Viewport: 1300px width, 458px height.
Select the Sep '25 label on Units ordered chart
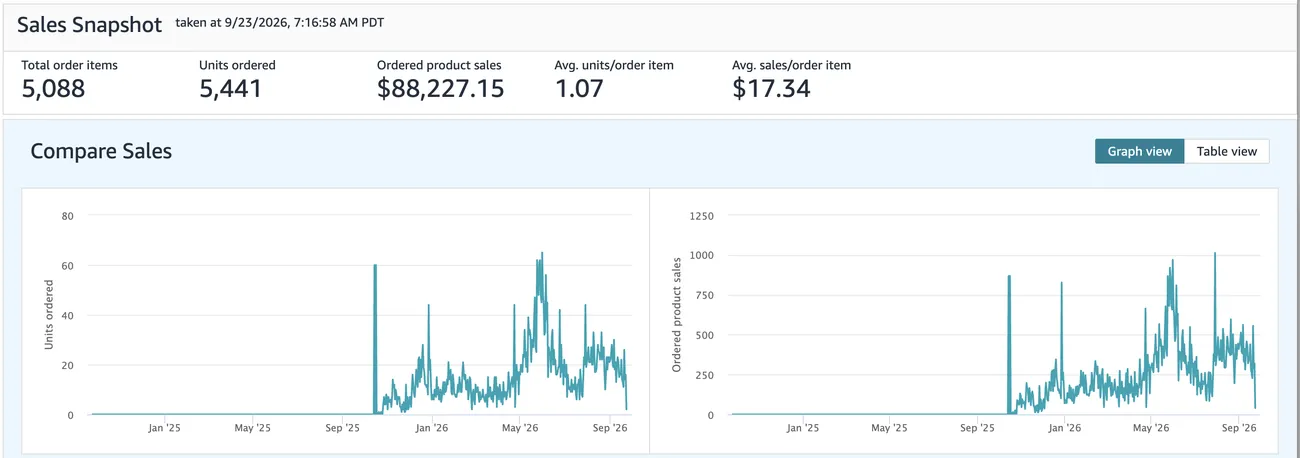pyautogui.click(x=342, y=427)
